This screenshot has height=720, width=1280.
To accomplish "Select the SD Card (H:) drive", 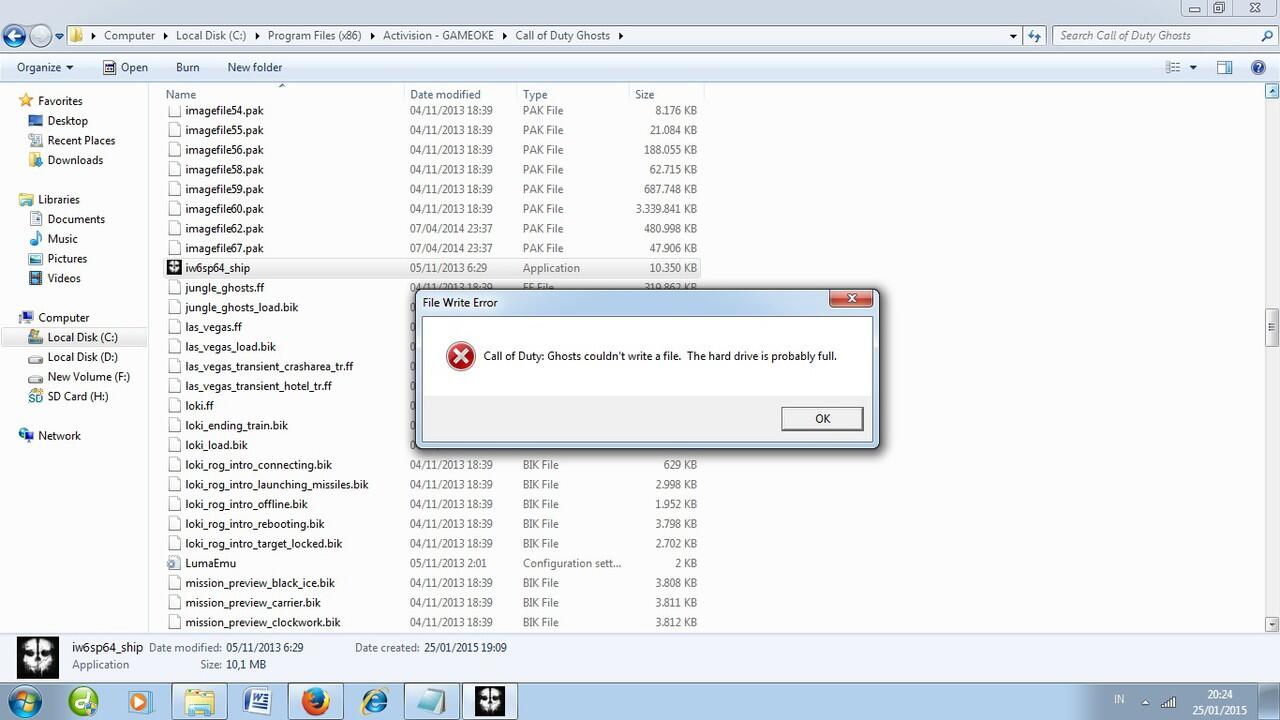I will (77, 396).
